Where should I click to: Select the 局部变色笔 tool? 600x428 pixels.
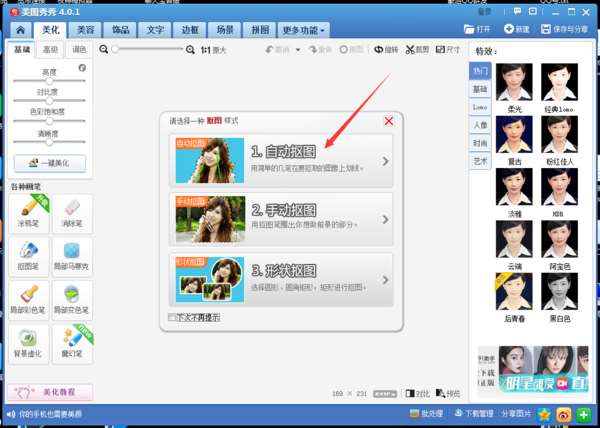pos(72,300)
